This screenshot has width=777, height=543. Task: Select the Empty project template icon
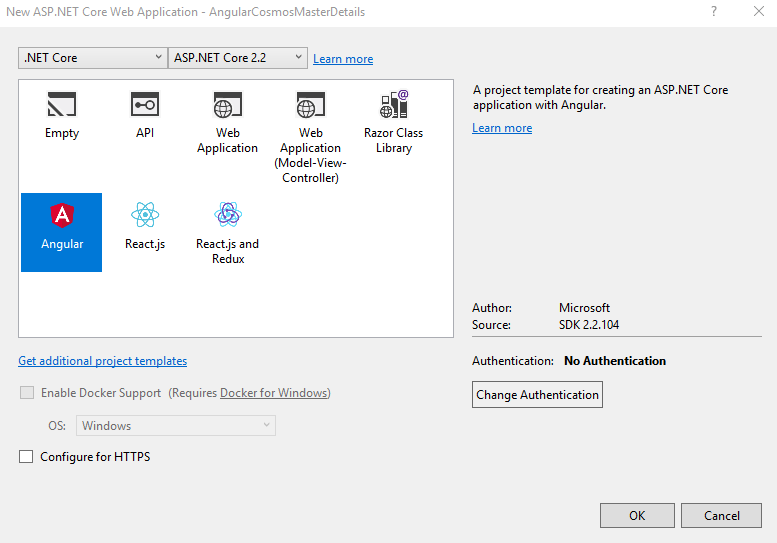[x=62, y=105]
